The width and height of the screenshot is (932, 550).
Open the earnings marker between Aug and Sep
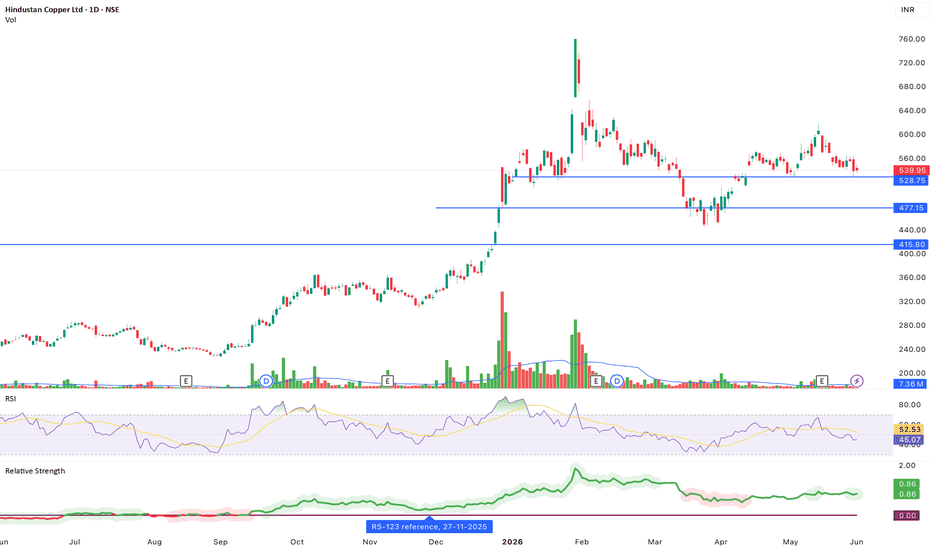pyautogui.click(x=186, y=381)
